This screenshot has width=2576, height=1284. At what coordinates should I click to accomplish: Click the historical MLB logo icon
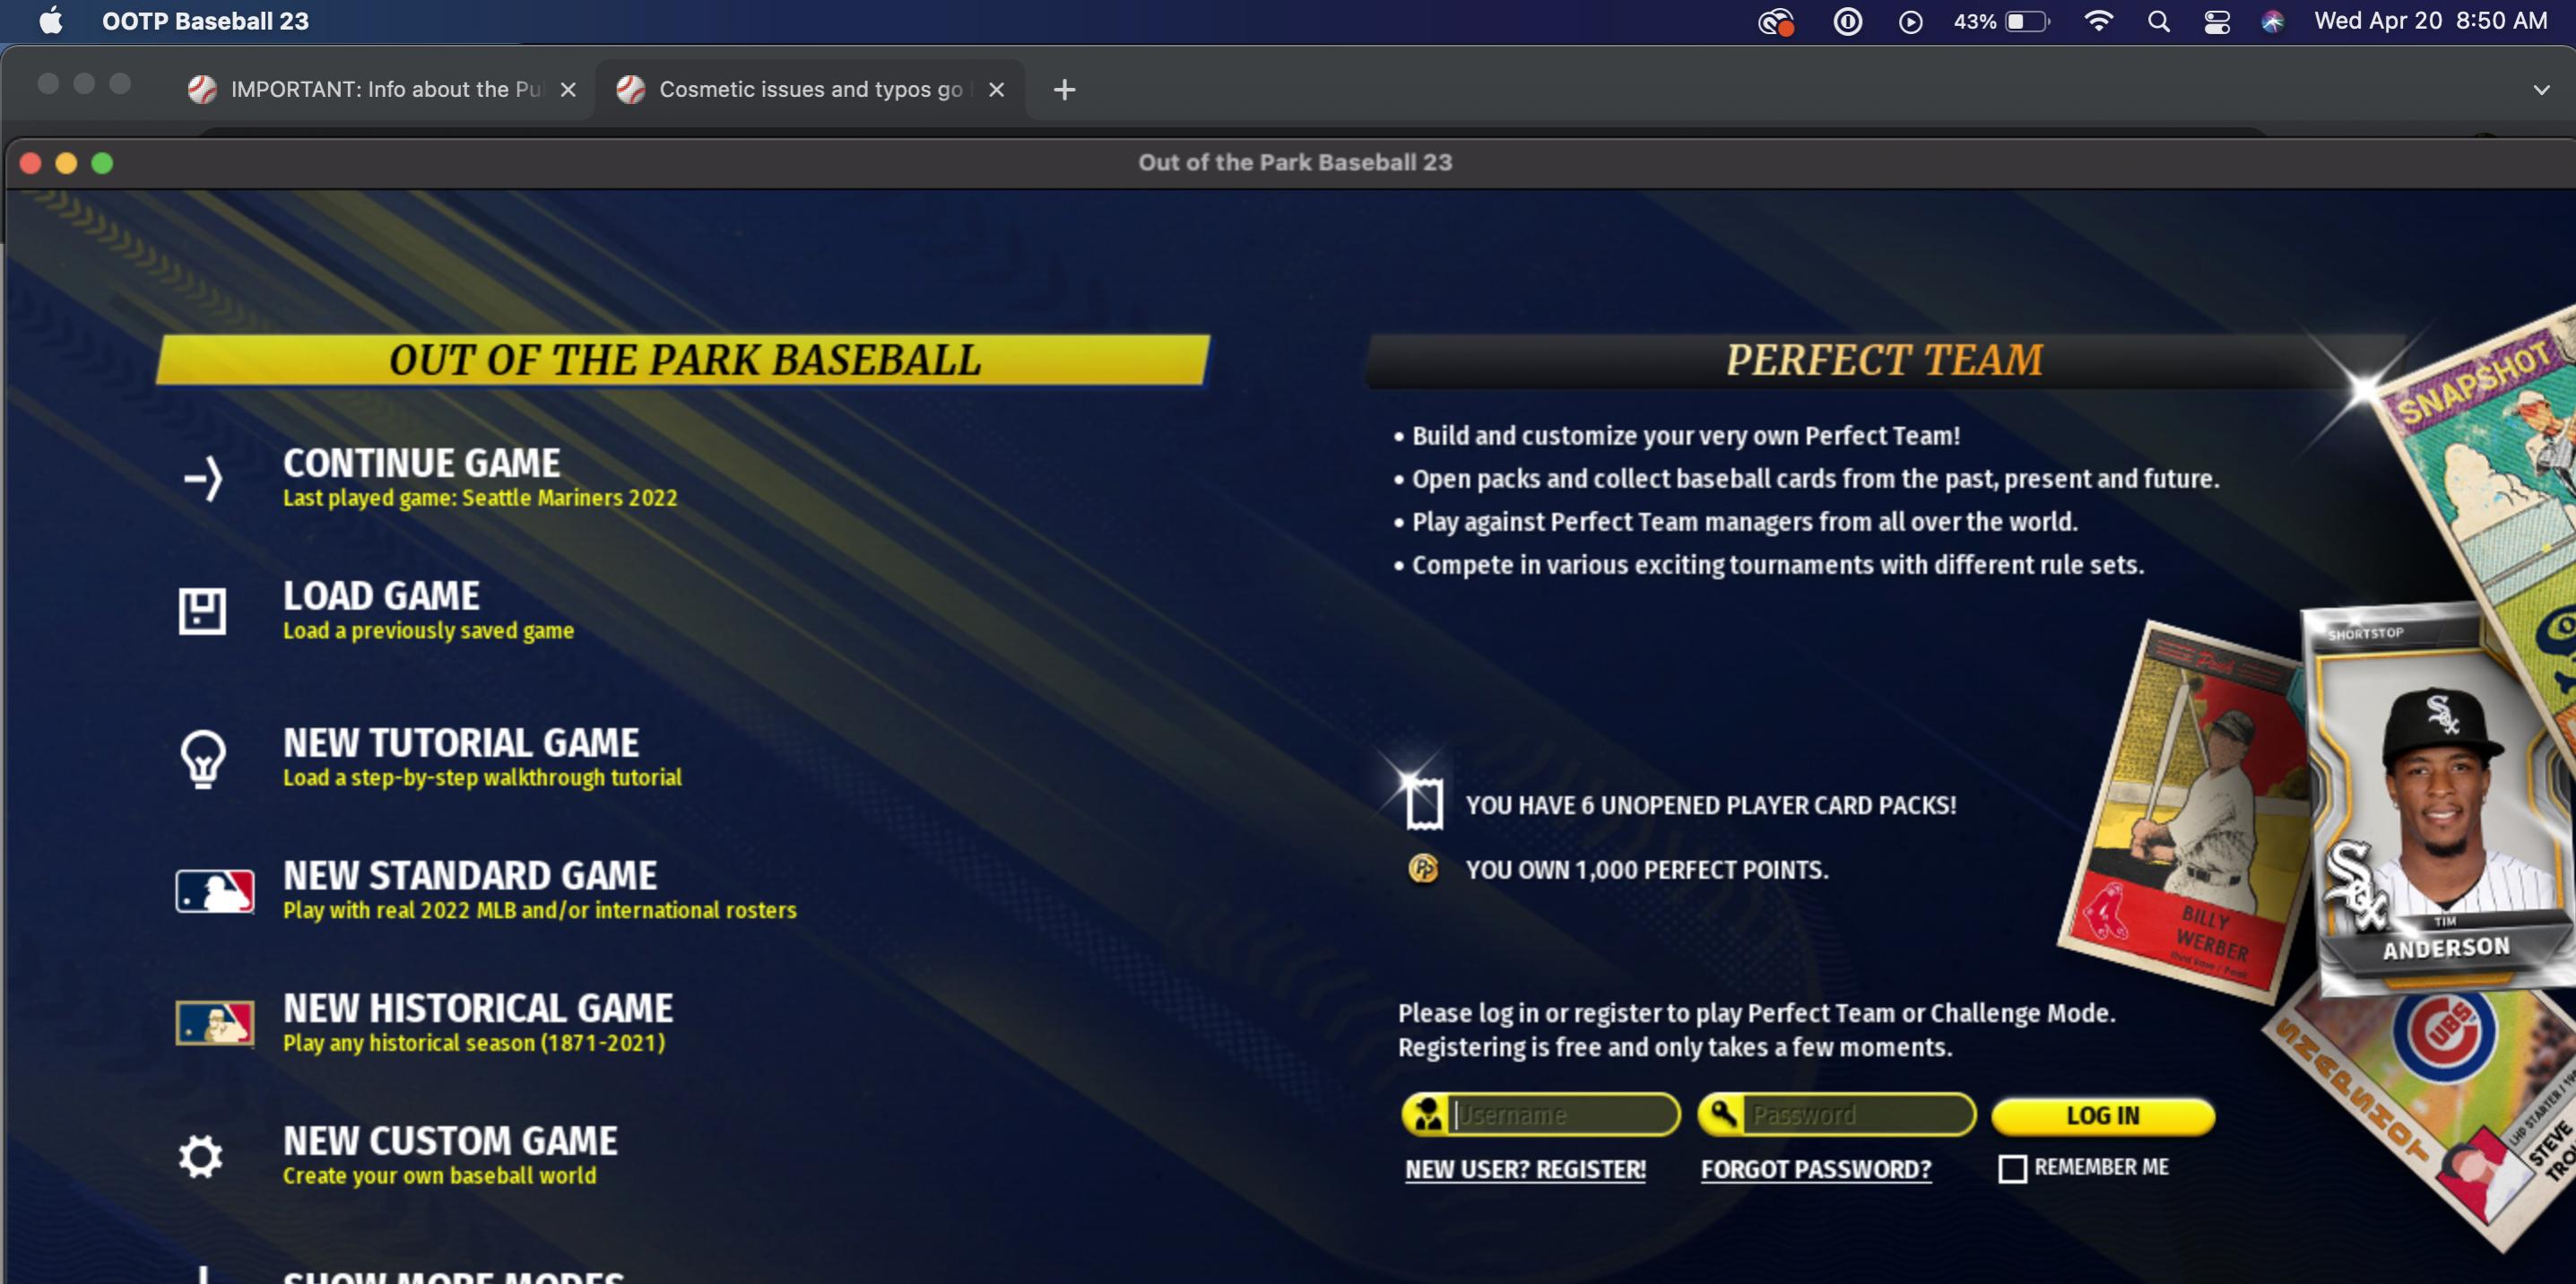coord(215,1023)
